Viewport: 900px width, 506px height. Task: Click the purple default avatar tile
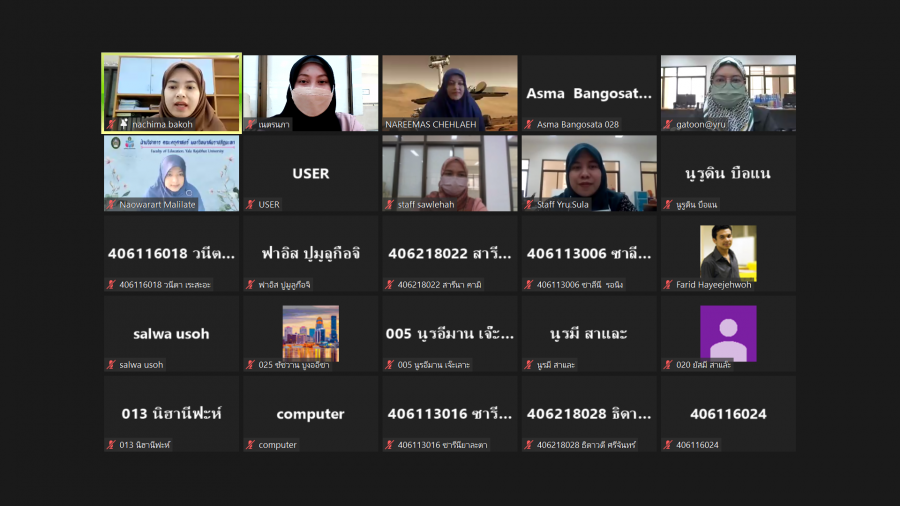pos(727,332)
